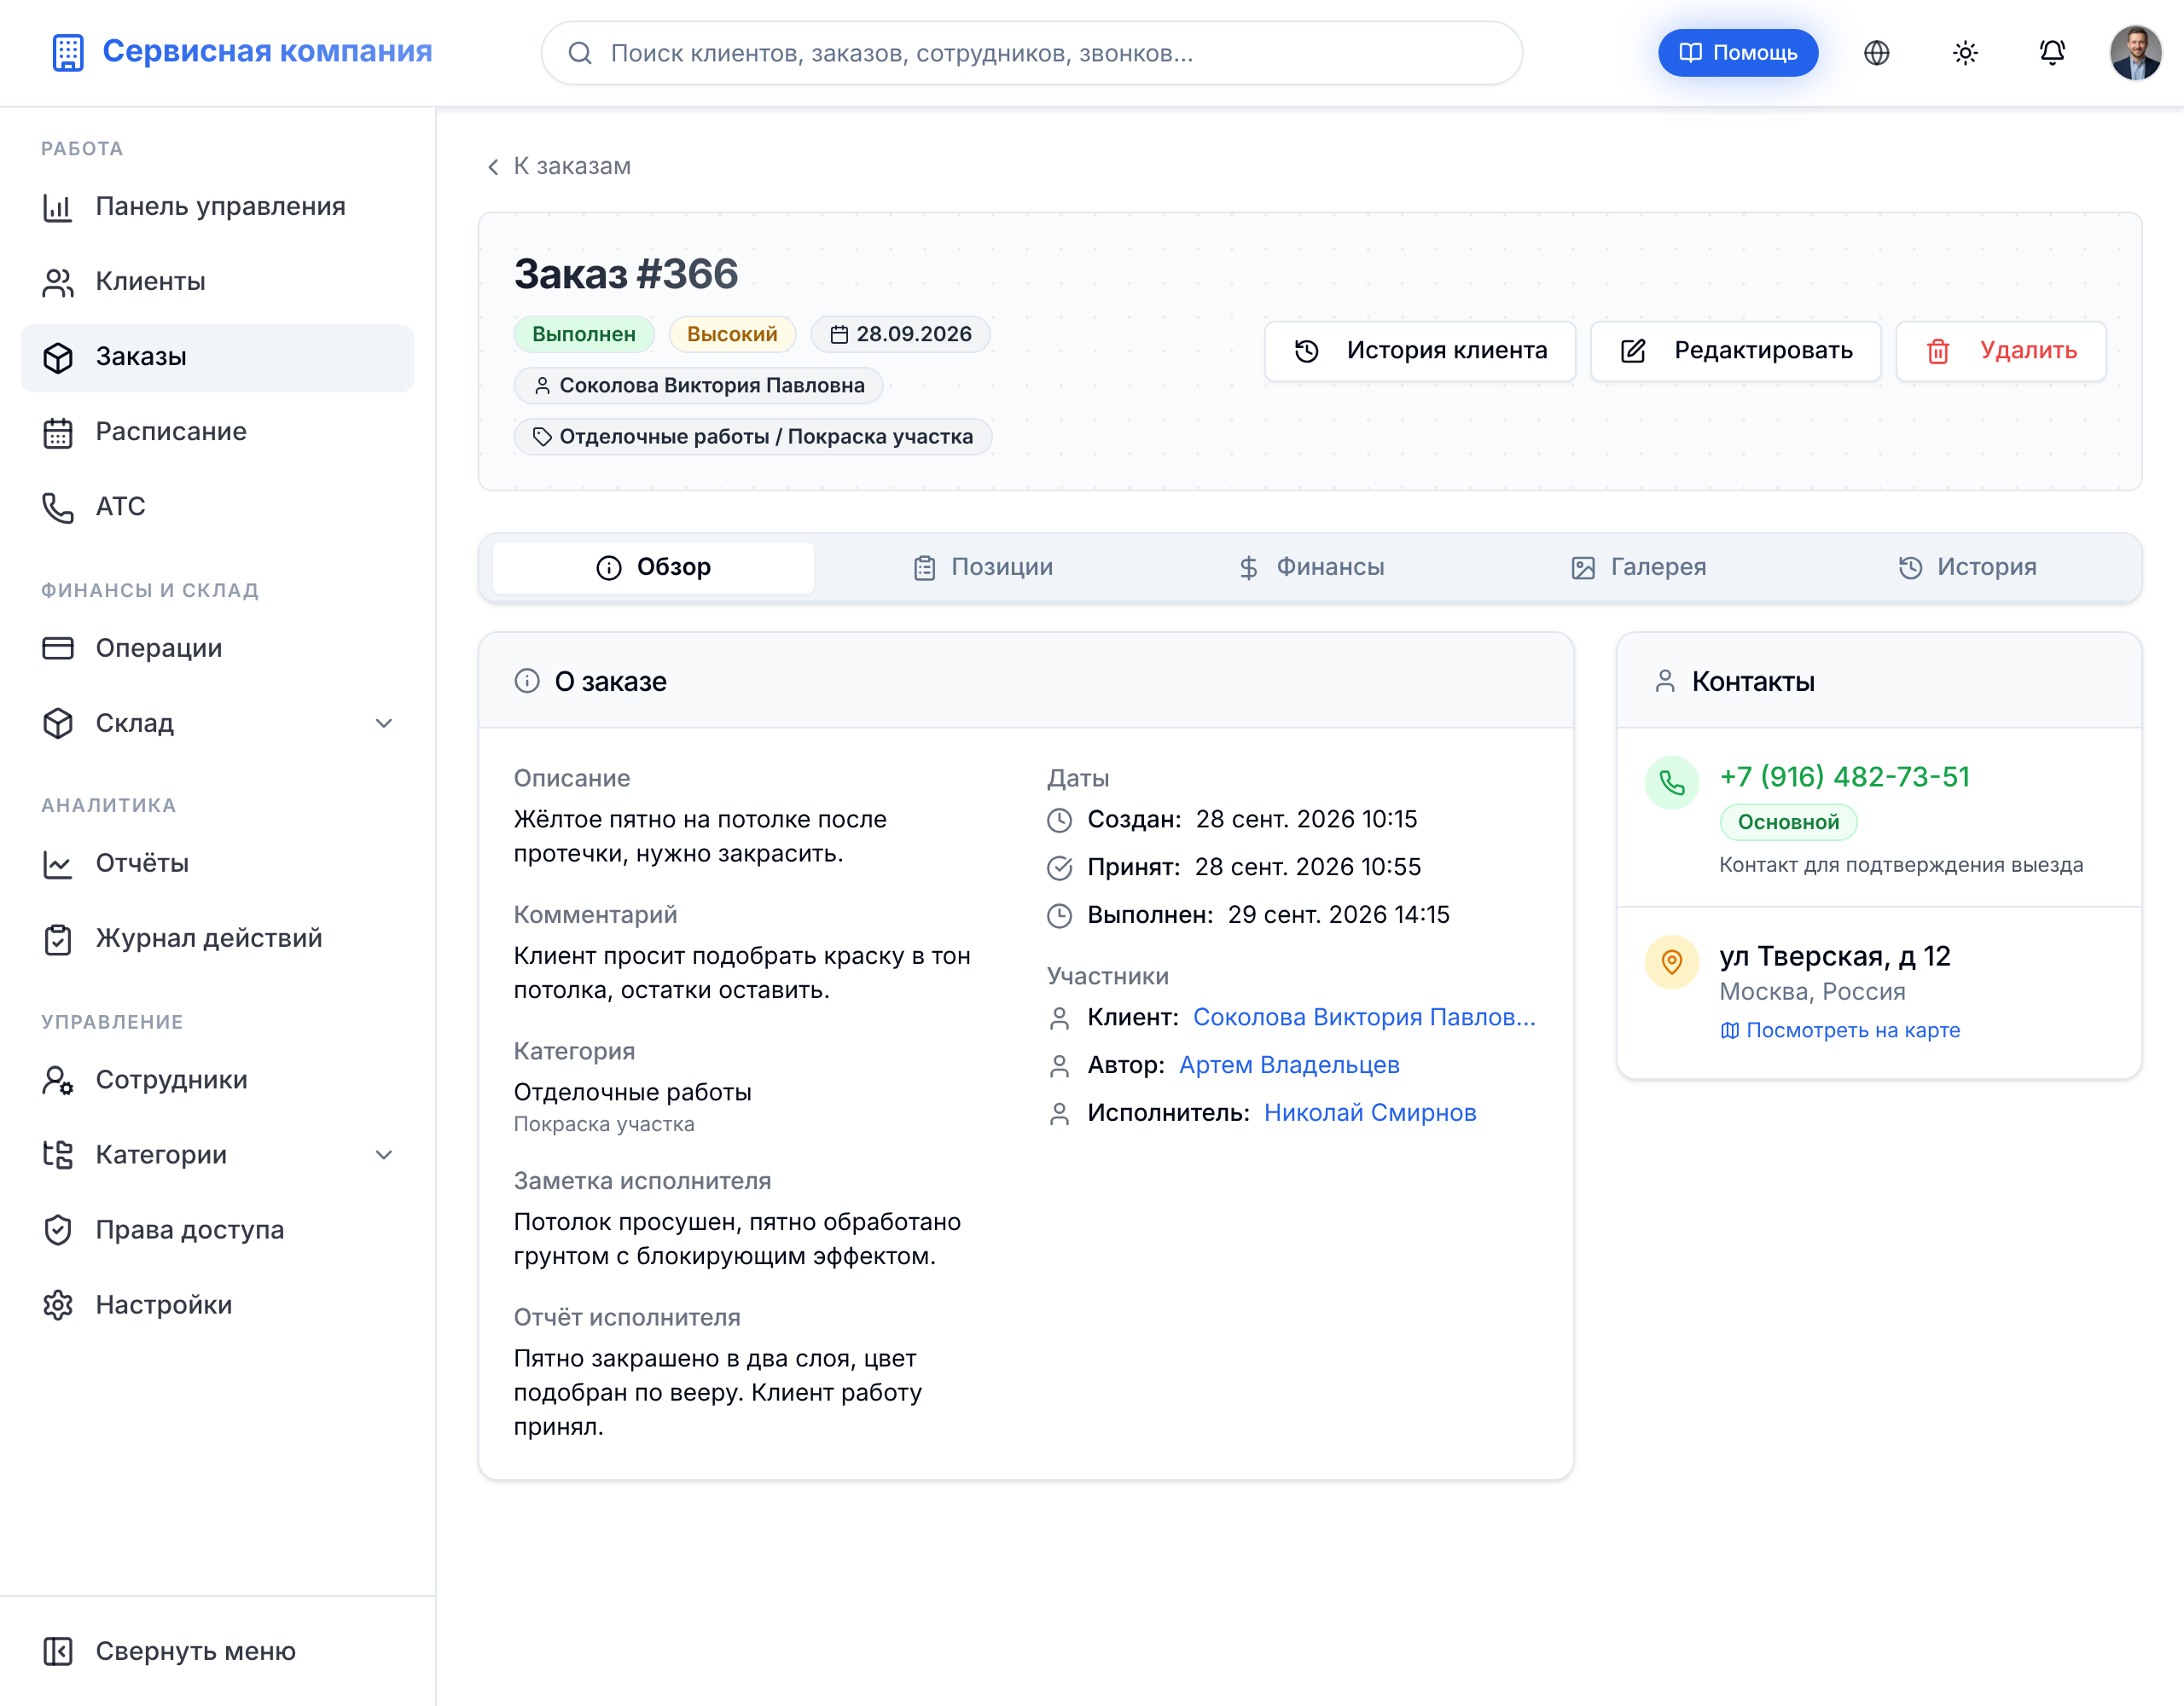Open the Помощь help button
2184x1706 pixels.
click(x=1737, y=53)
